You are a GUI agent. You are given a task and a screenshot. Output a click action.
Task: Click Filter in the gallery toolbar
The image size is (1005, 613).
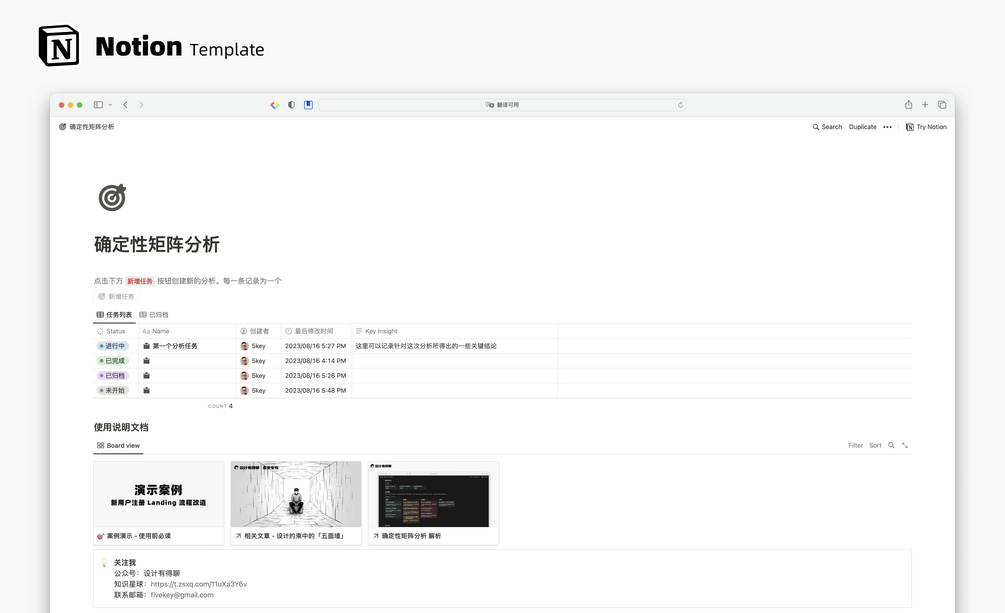[856, 446]
